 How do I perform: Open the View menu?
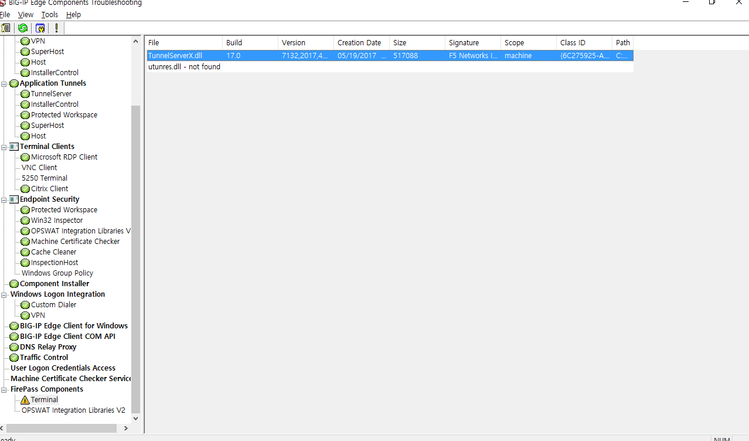pyautogui.click(x=25, y=15)
